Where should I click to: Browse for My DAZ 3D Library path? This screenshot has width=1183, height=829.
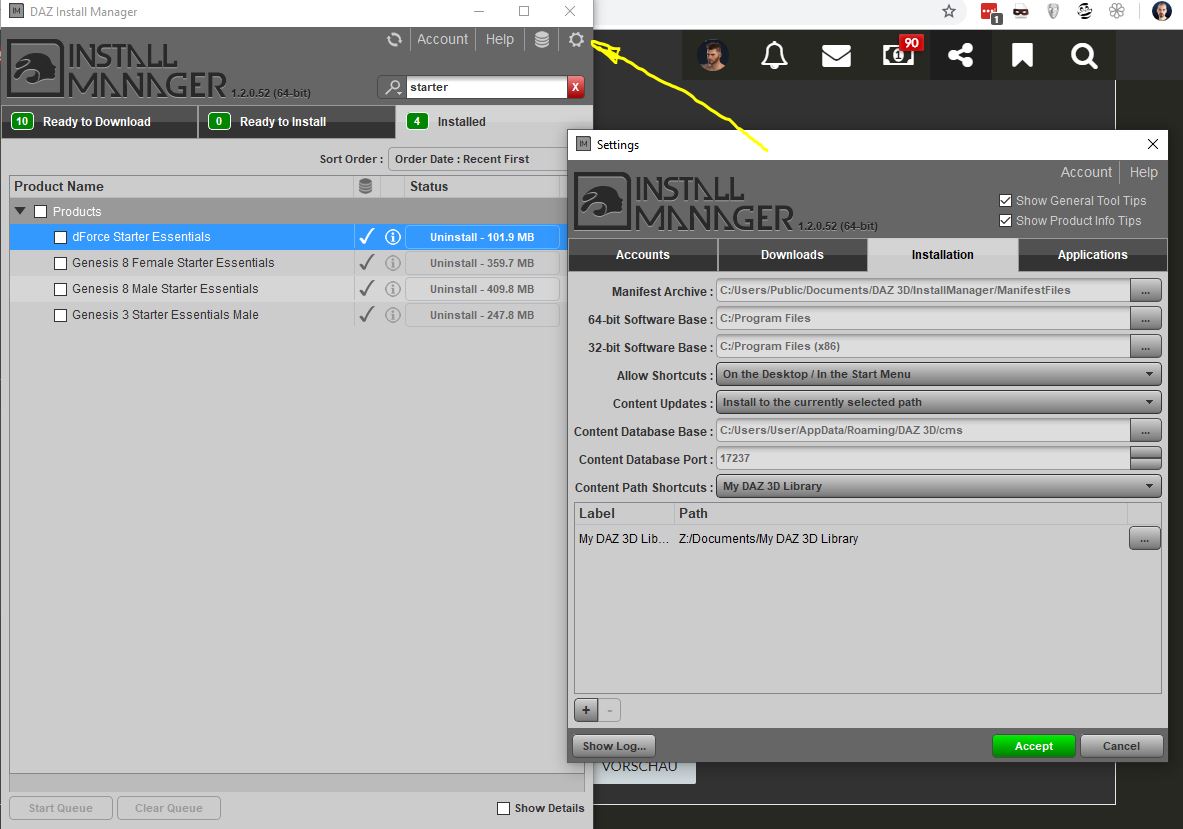1145,539
